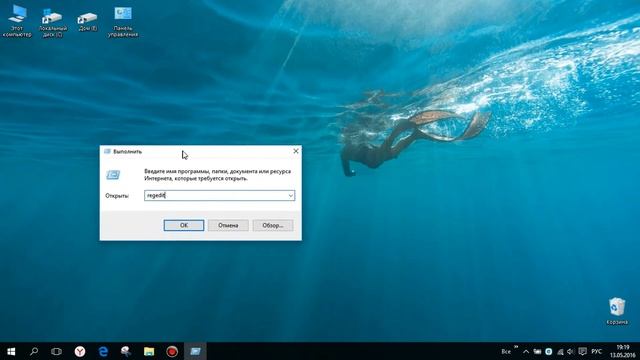The width and height of the screenshot is (640, 360).
Task: Select the Run dialog taskbar button
Action: point(195,351)
